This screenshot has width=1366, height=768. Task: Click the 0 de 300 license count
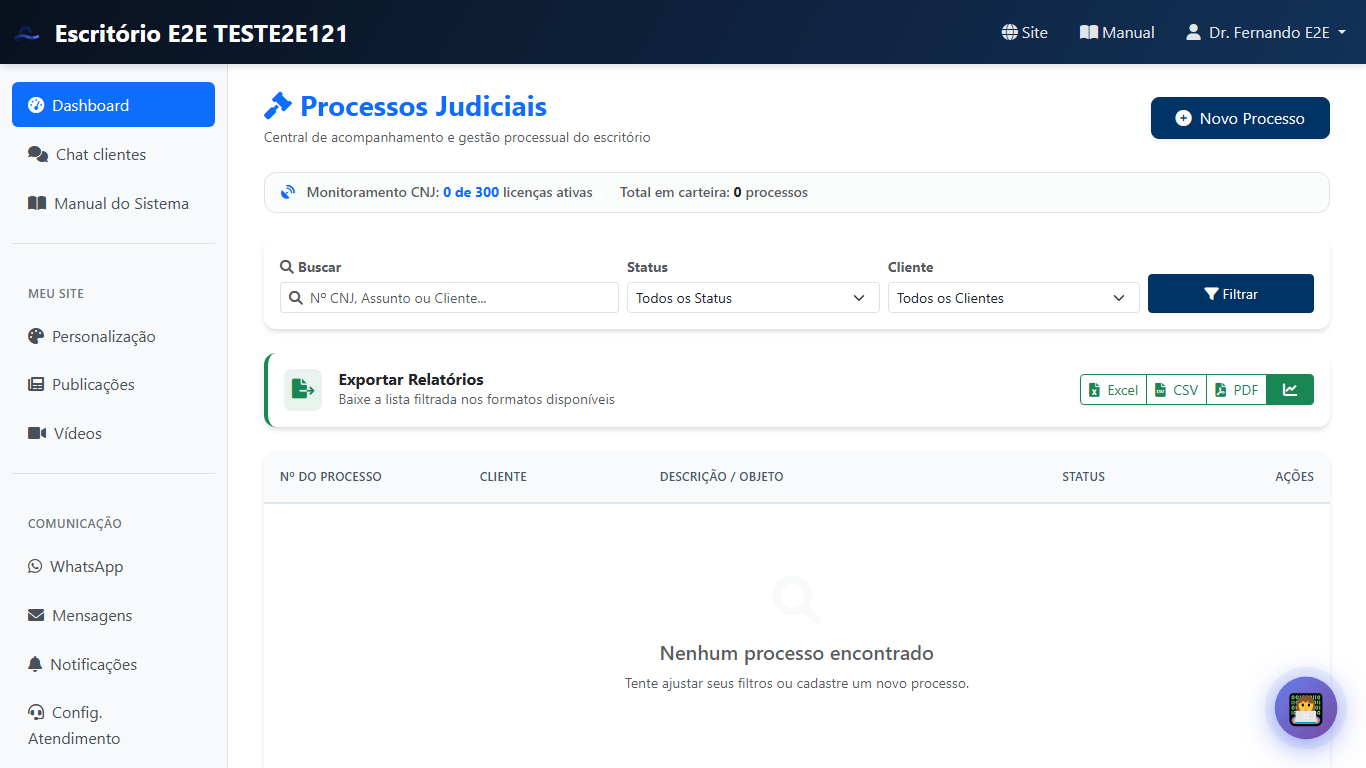click(471, 192)
